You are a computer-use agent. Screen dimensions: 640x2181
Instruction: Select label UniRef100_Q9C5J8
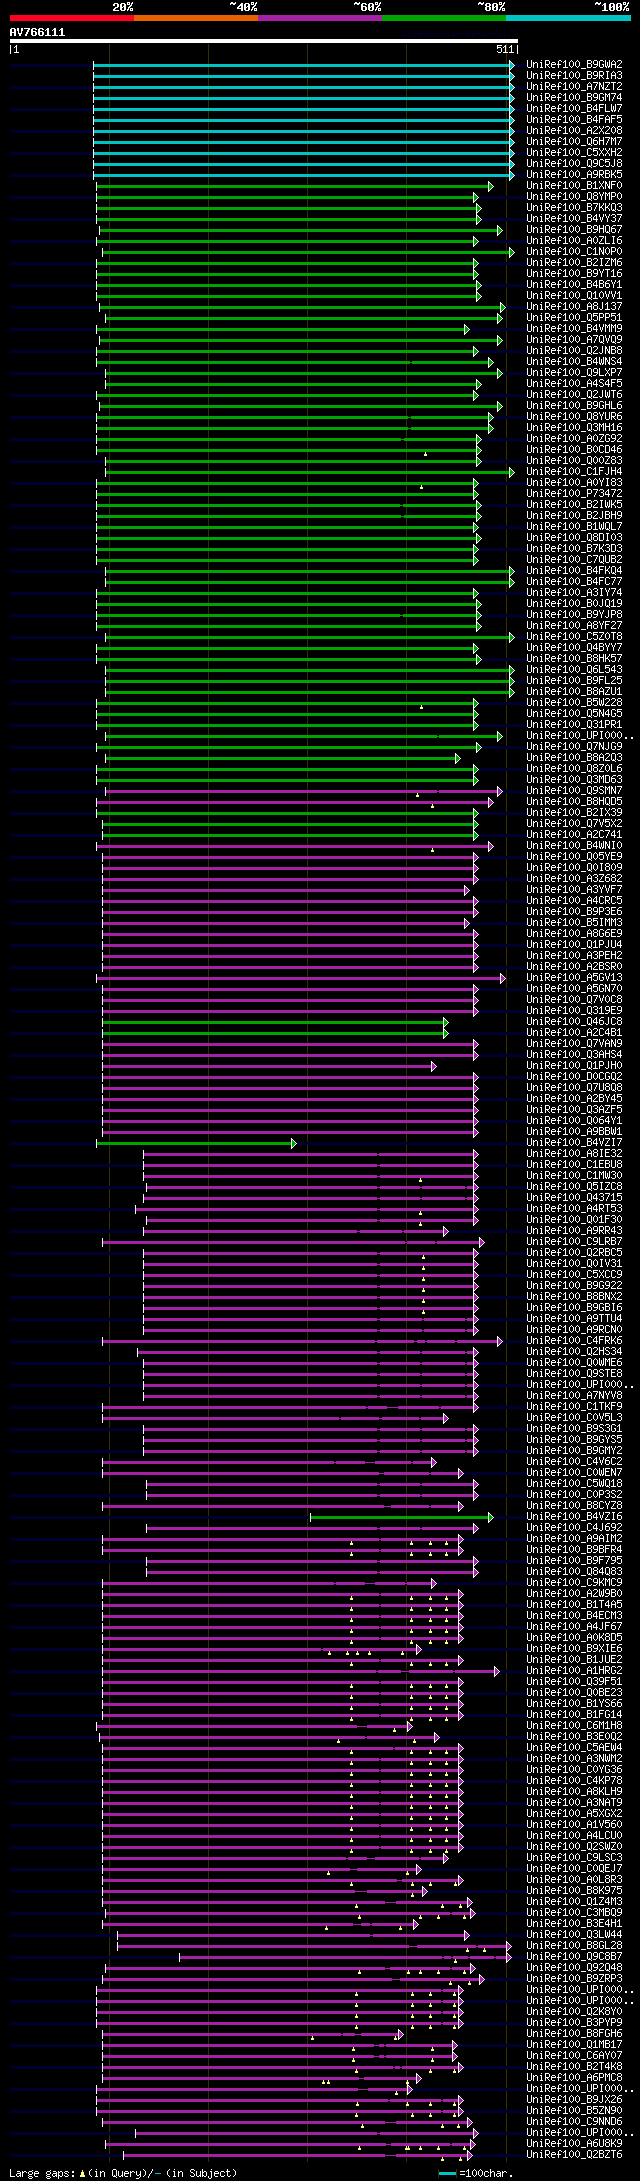pyautogui.click(x=574, y=163)
